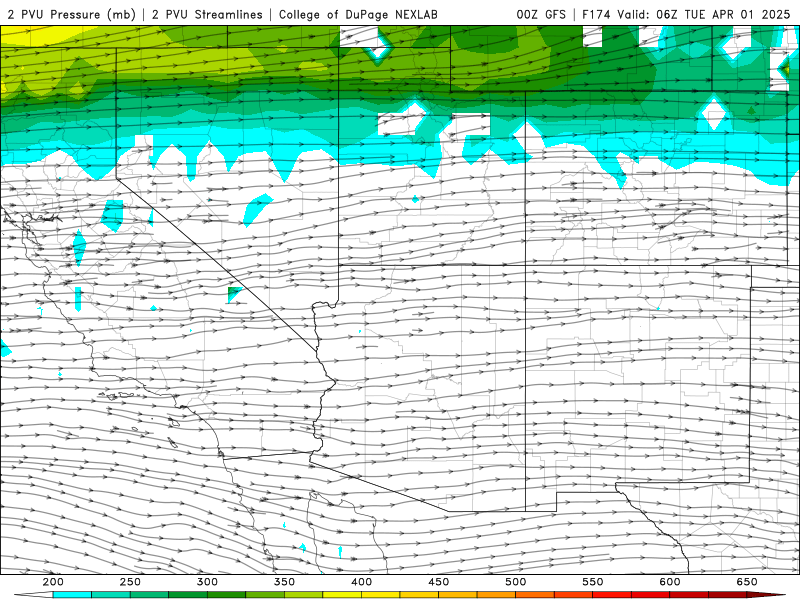Click the 'College of DuPage NEXLAB' text
Screen dimensions: 800x600
tap(358, 15)
